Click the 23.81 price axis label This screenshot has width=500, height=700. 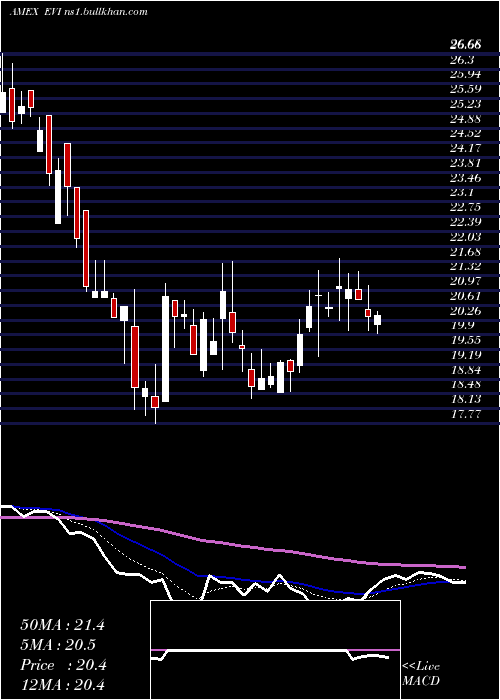466,163
